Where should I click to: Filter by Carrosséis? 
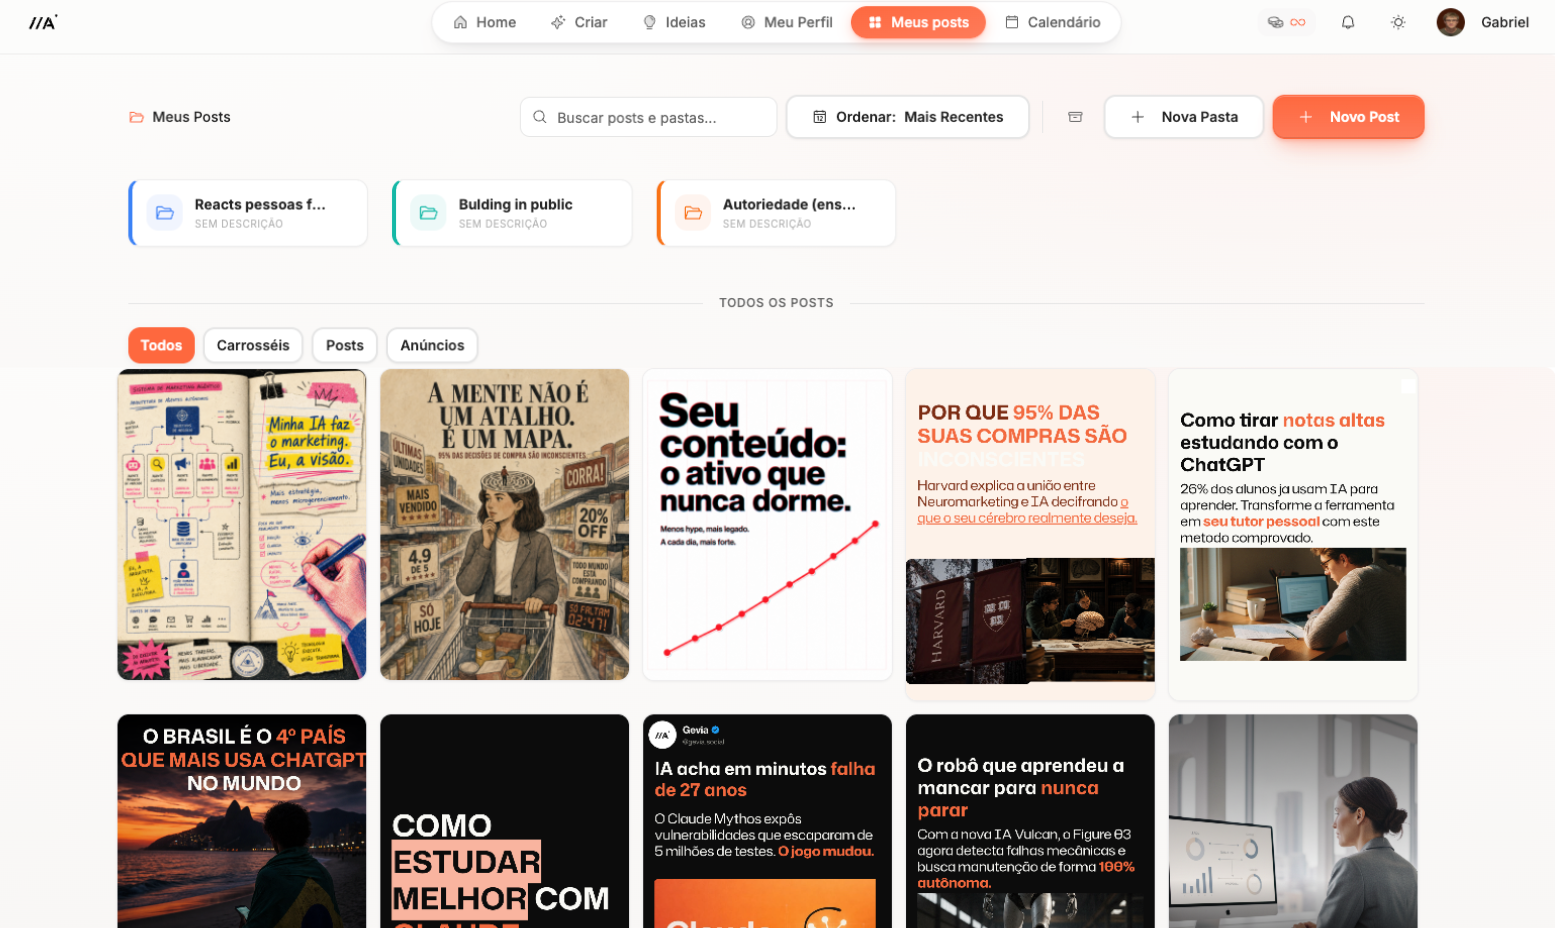pos(253,345)
